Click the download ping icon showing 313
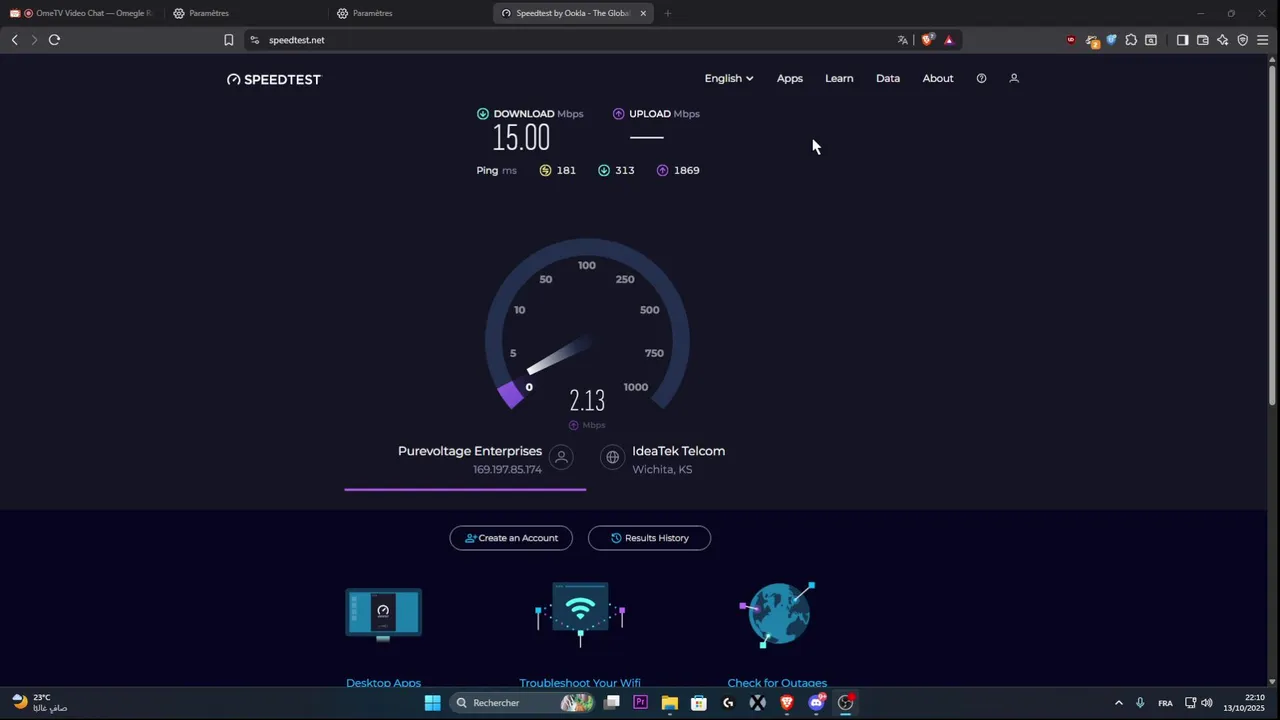The height and width of the screenshot is (720, 1280). 604,170
